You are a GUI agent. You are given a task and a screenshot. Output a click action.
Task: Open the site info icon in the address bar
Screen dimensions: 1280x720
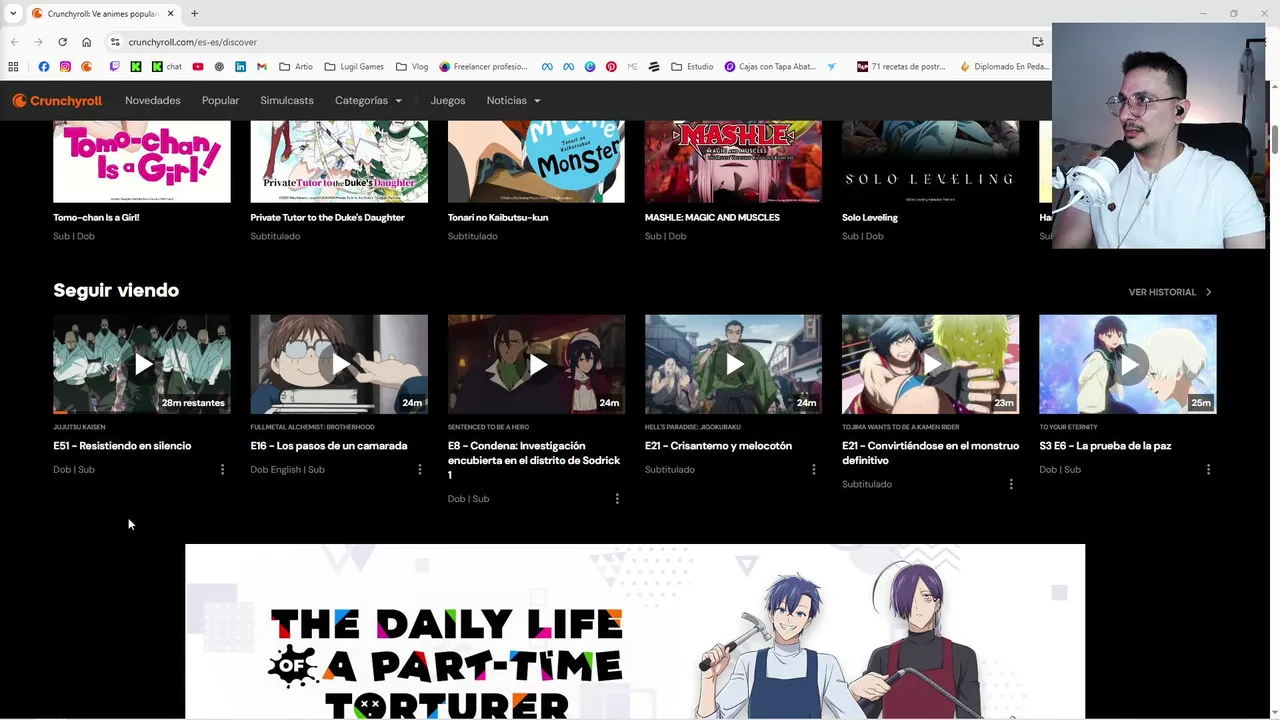pyautogui.click(x=115, y=42)
